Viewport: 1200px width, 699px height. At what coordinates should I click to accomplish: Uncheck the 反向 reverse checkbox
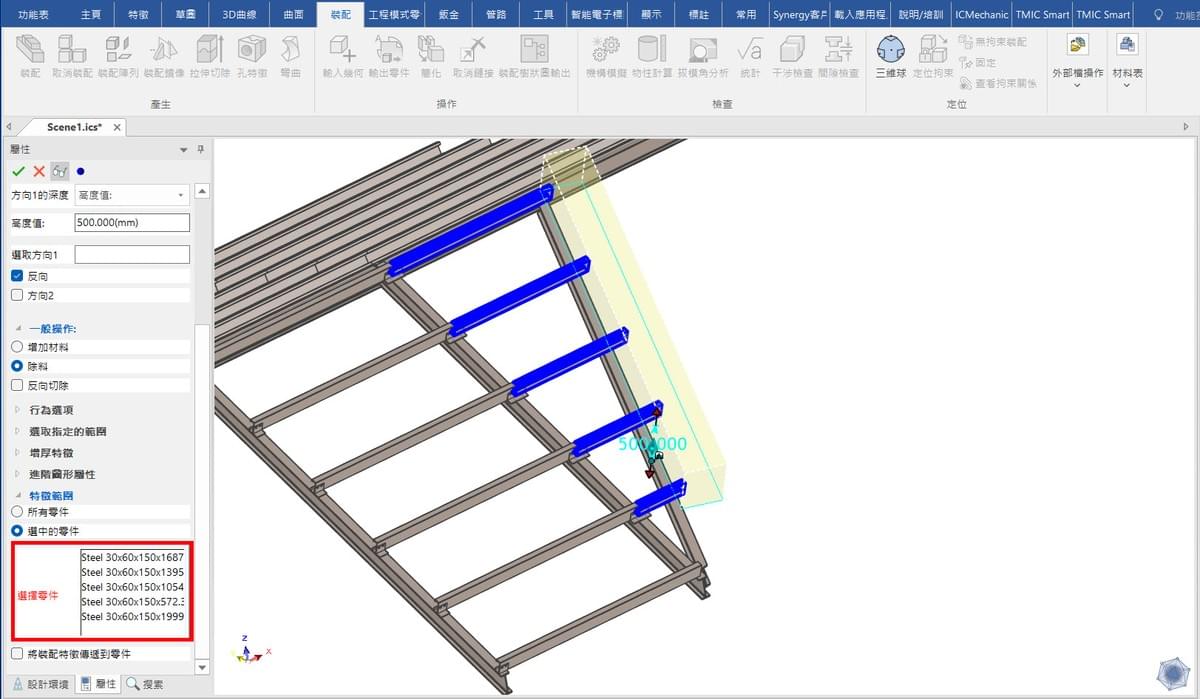[x=17, y=275]
